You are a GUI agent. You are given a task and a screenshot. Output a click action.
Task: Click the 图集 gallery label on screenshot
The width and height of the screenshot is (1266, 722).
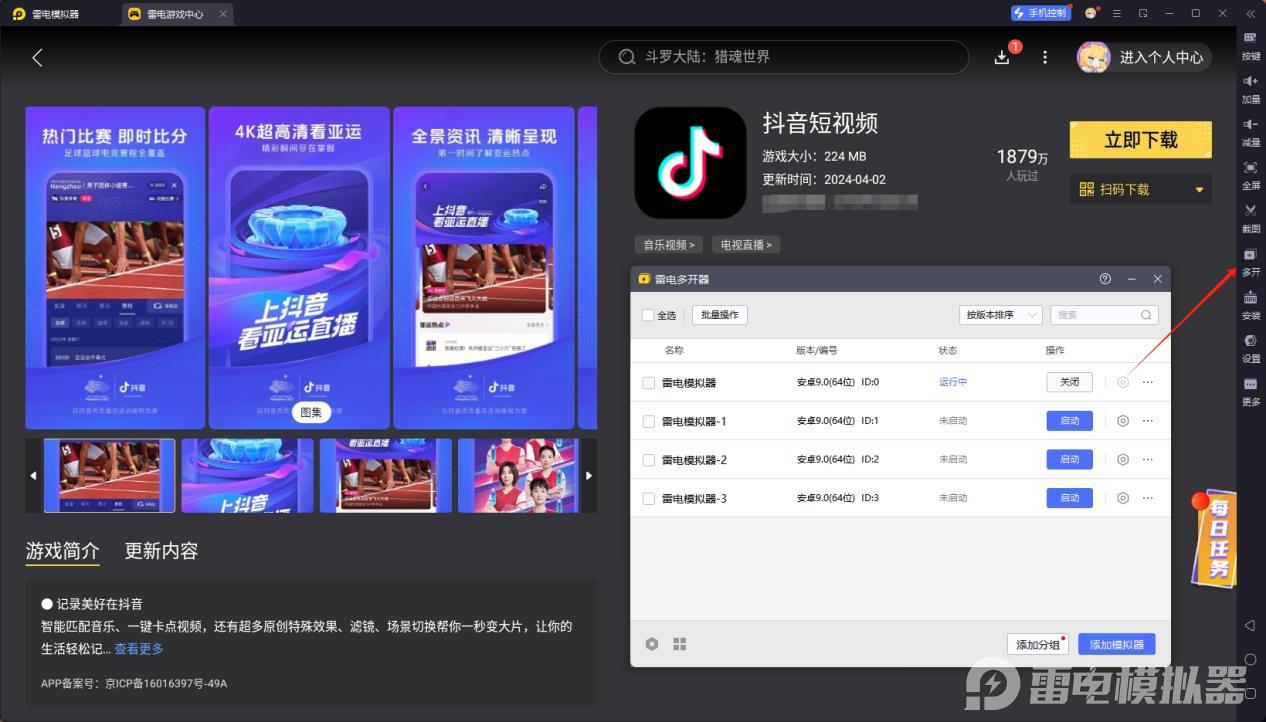coord(311,412)
